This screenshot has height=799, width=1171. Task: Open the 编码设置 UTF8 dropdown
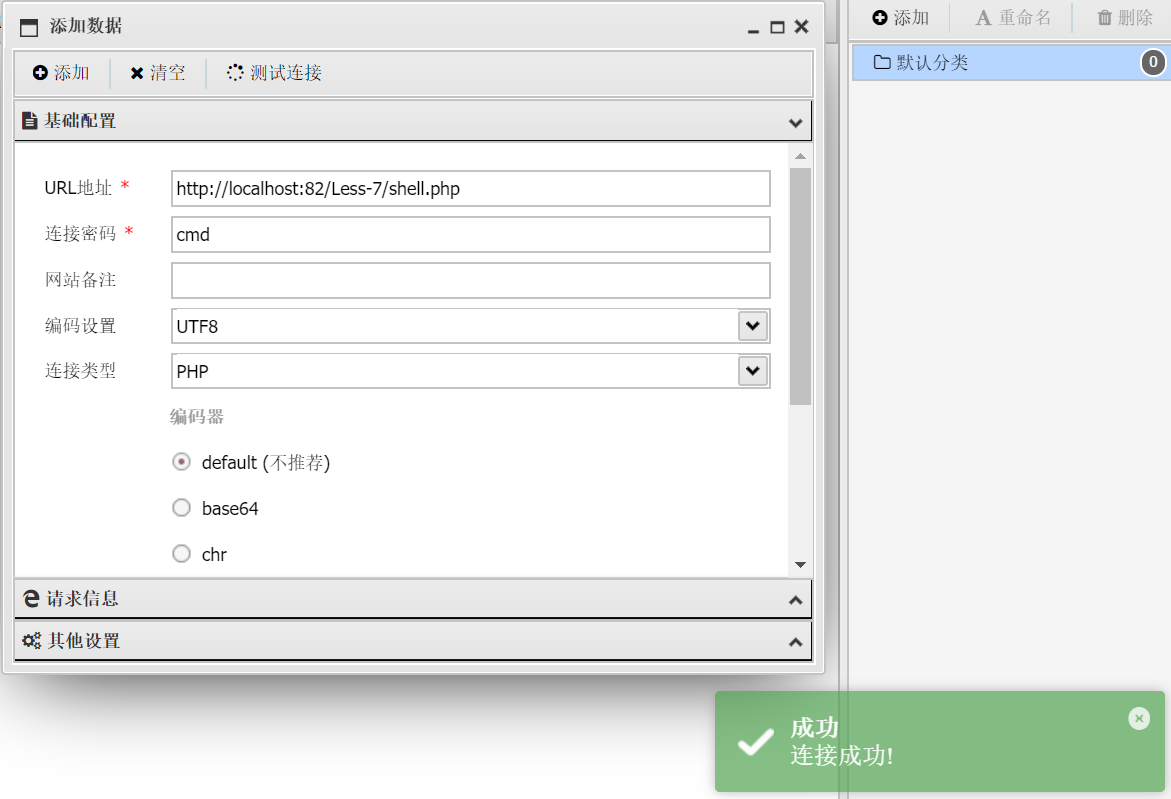752,326
